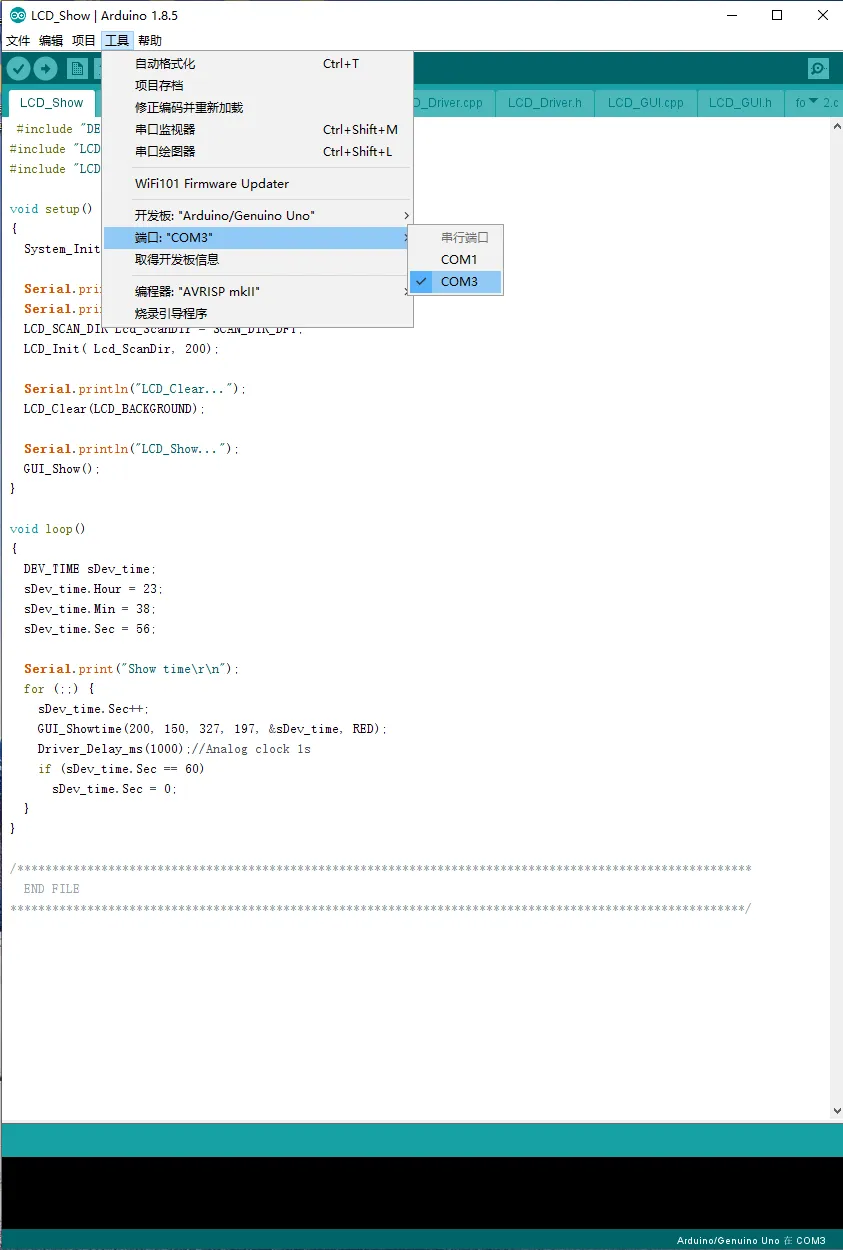
Task: Switch to the LCD_Driver.h tab
Action: pos(544,102)
